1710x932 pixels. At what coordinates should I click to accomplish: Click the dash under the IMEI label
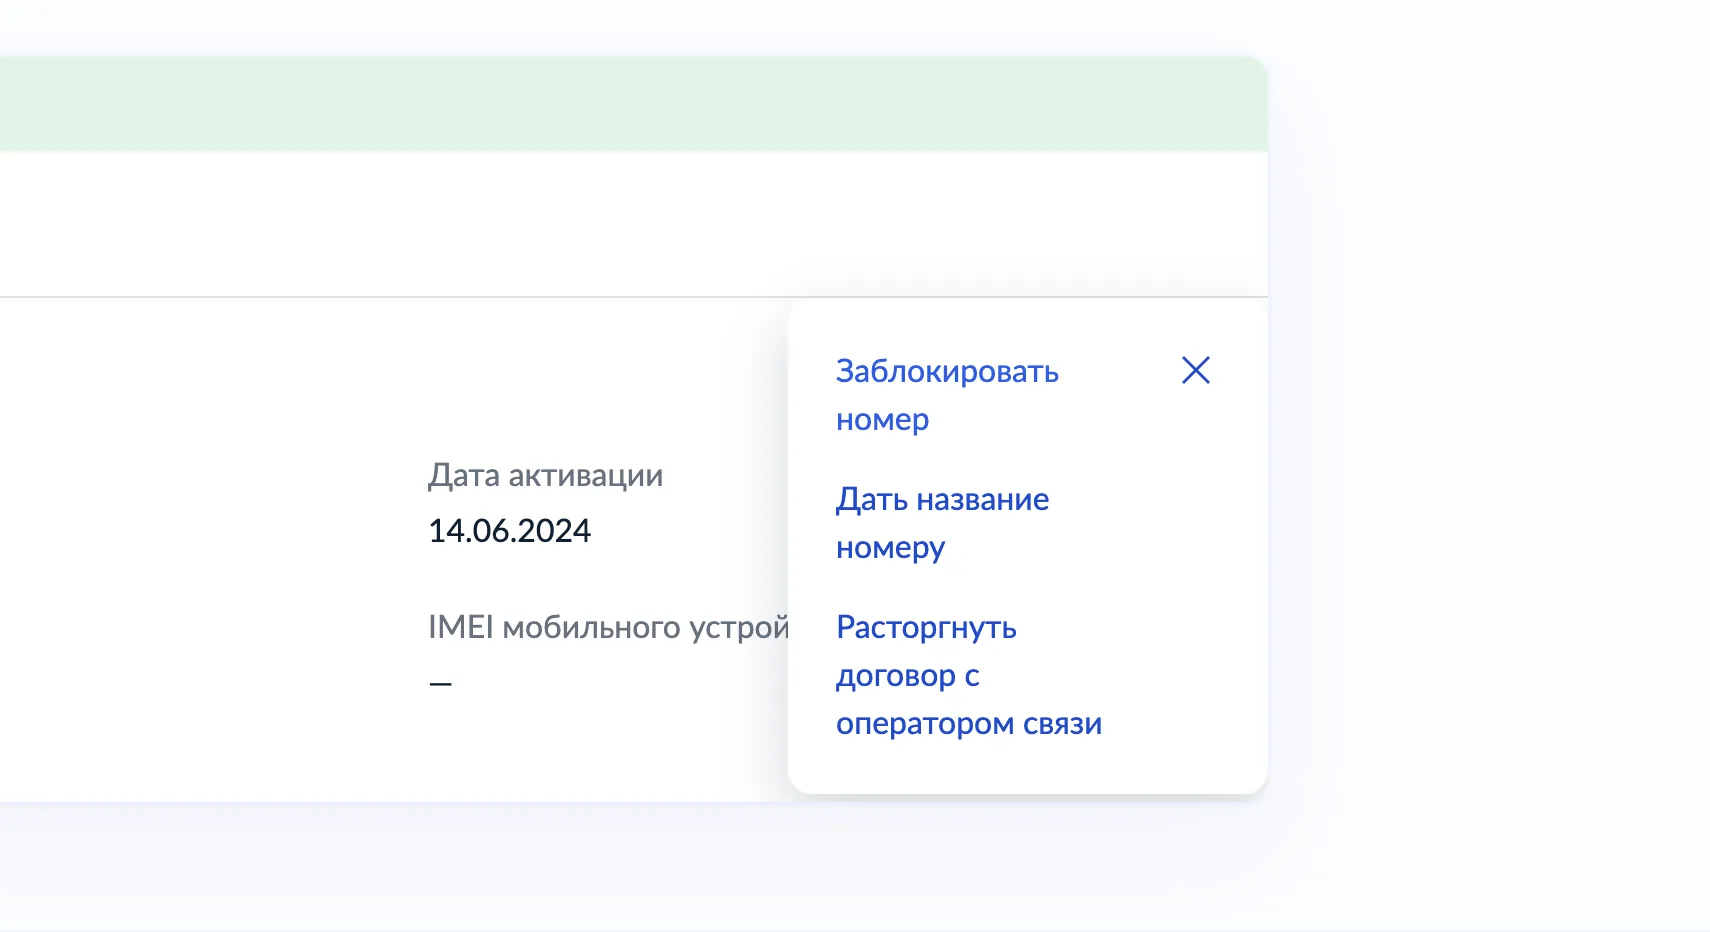[440, 681]
